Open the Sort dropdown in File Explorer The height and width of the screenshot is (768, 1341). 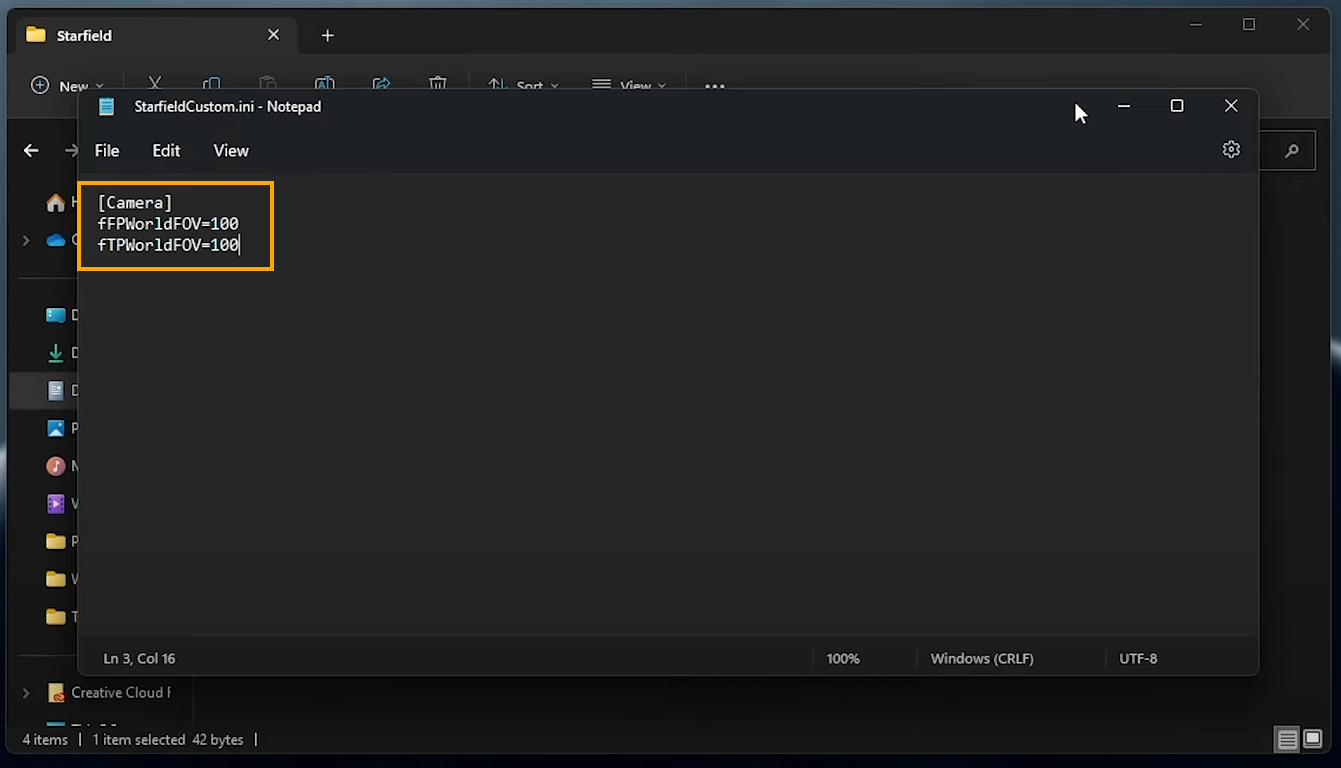(x=523, y=86)
